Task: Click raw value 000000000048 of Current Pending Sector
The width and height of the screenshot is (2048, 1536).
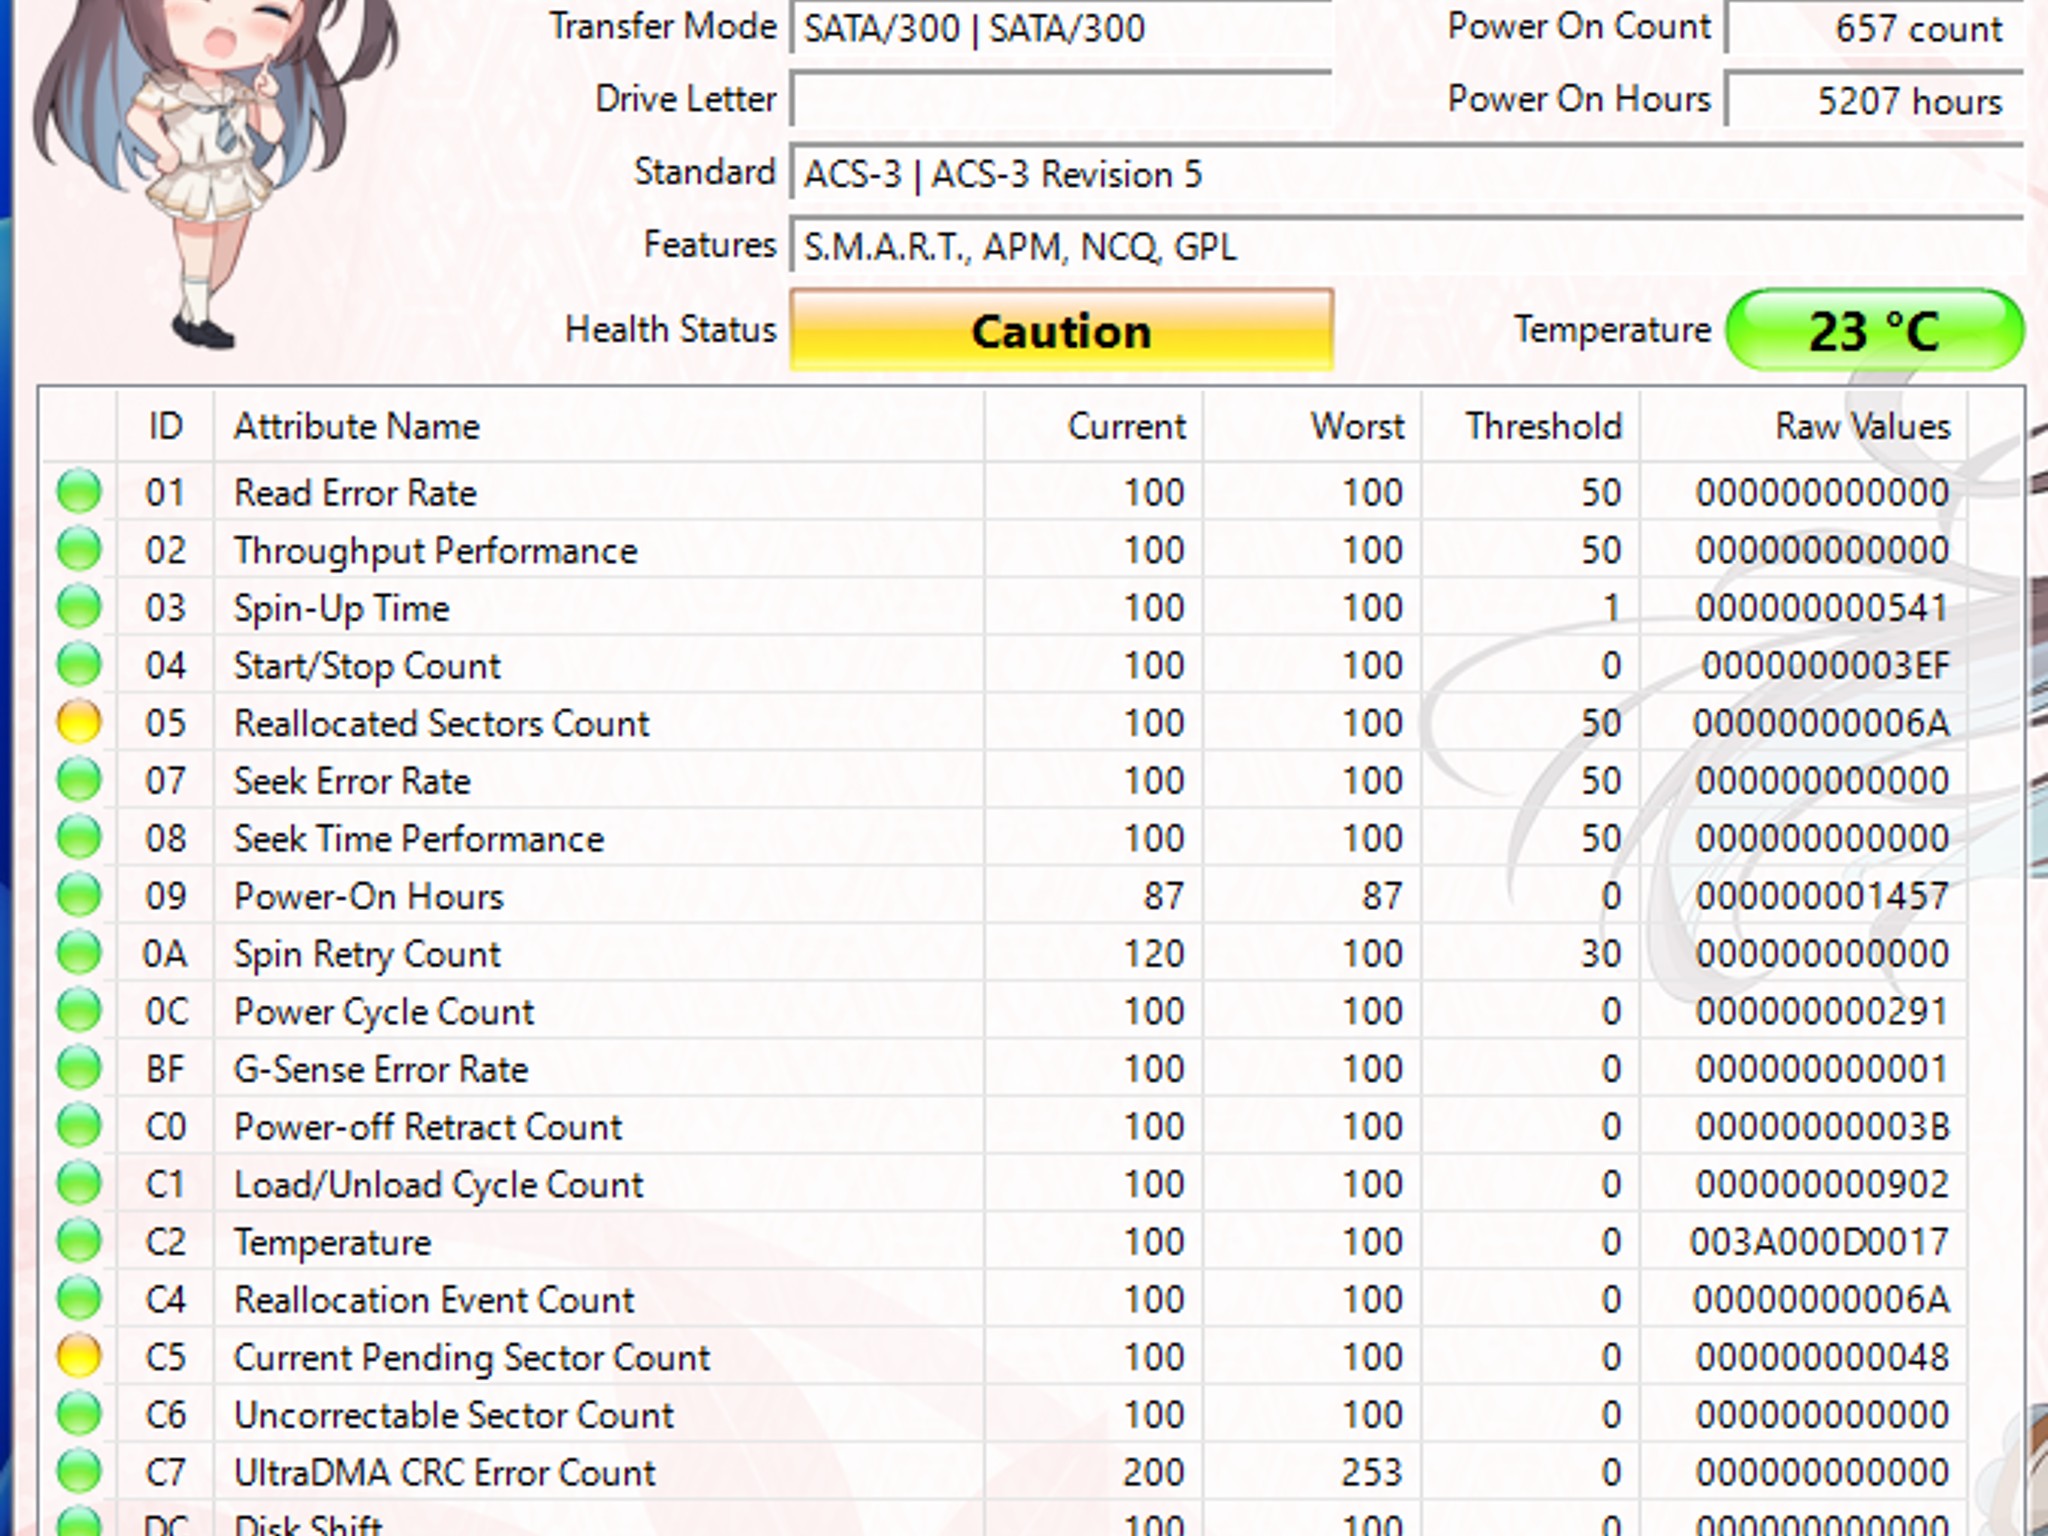Action: [x=1821, y=1357]
